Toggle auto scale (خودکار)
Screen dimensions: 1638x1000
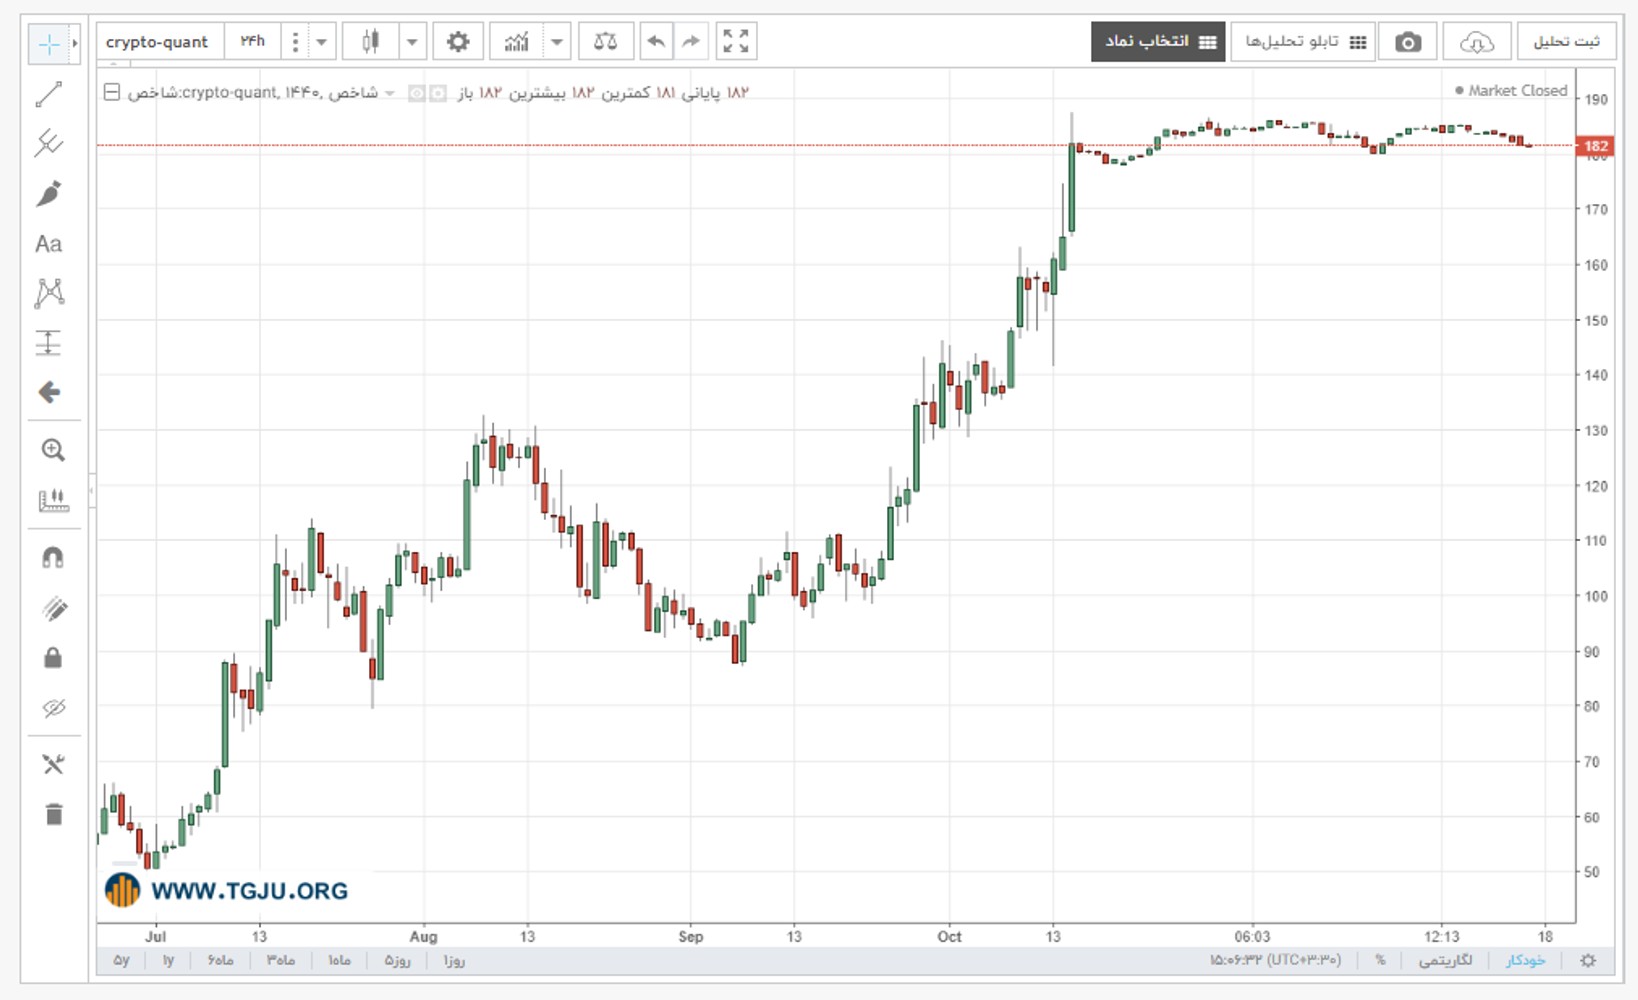tap(1525, 960)
